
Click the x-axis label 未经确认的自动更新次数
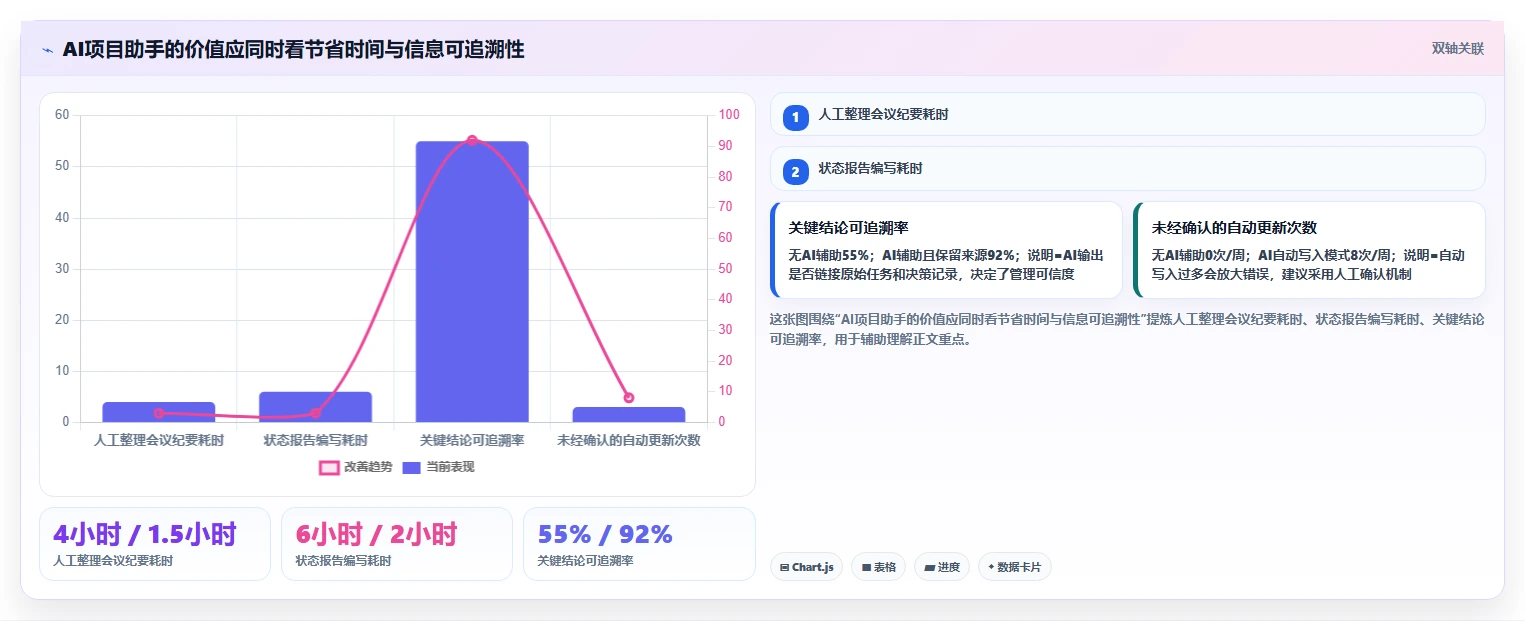pos(629,440)
